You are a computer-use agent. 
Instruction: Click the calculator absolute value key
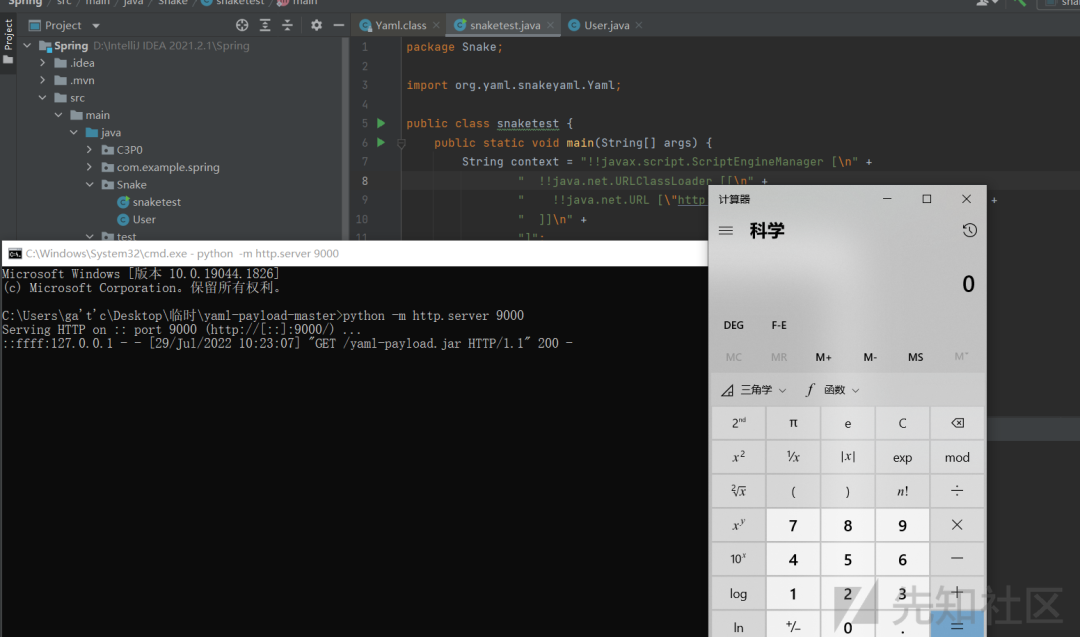(848, 457)
